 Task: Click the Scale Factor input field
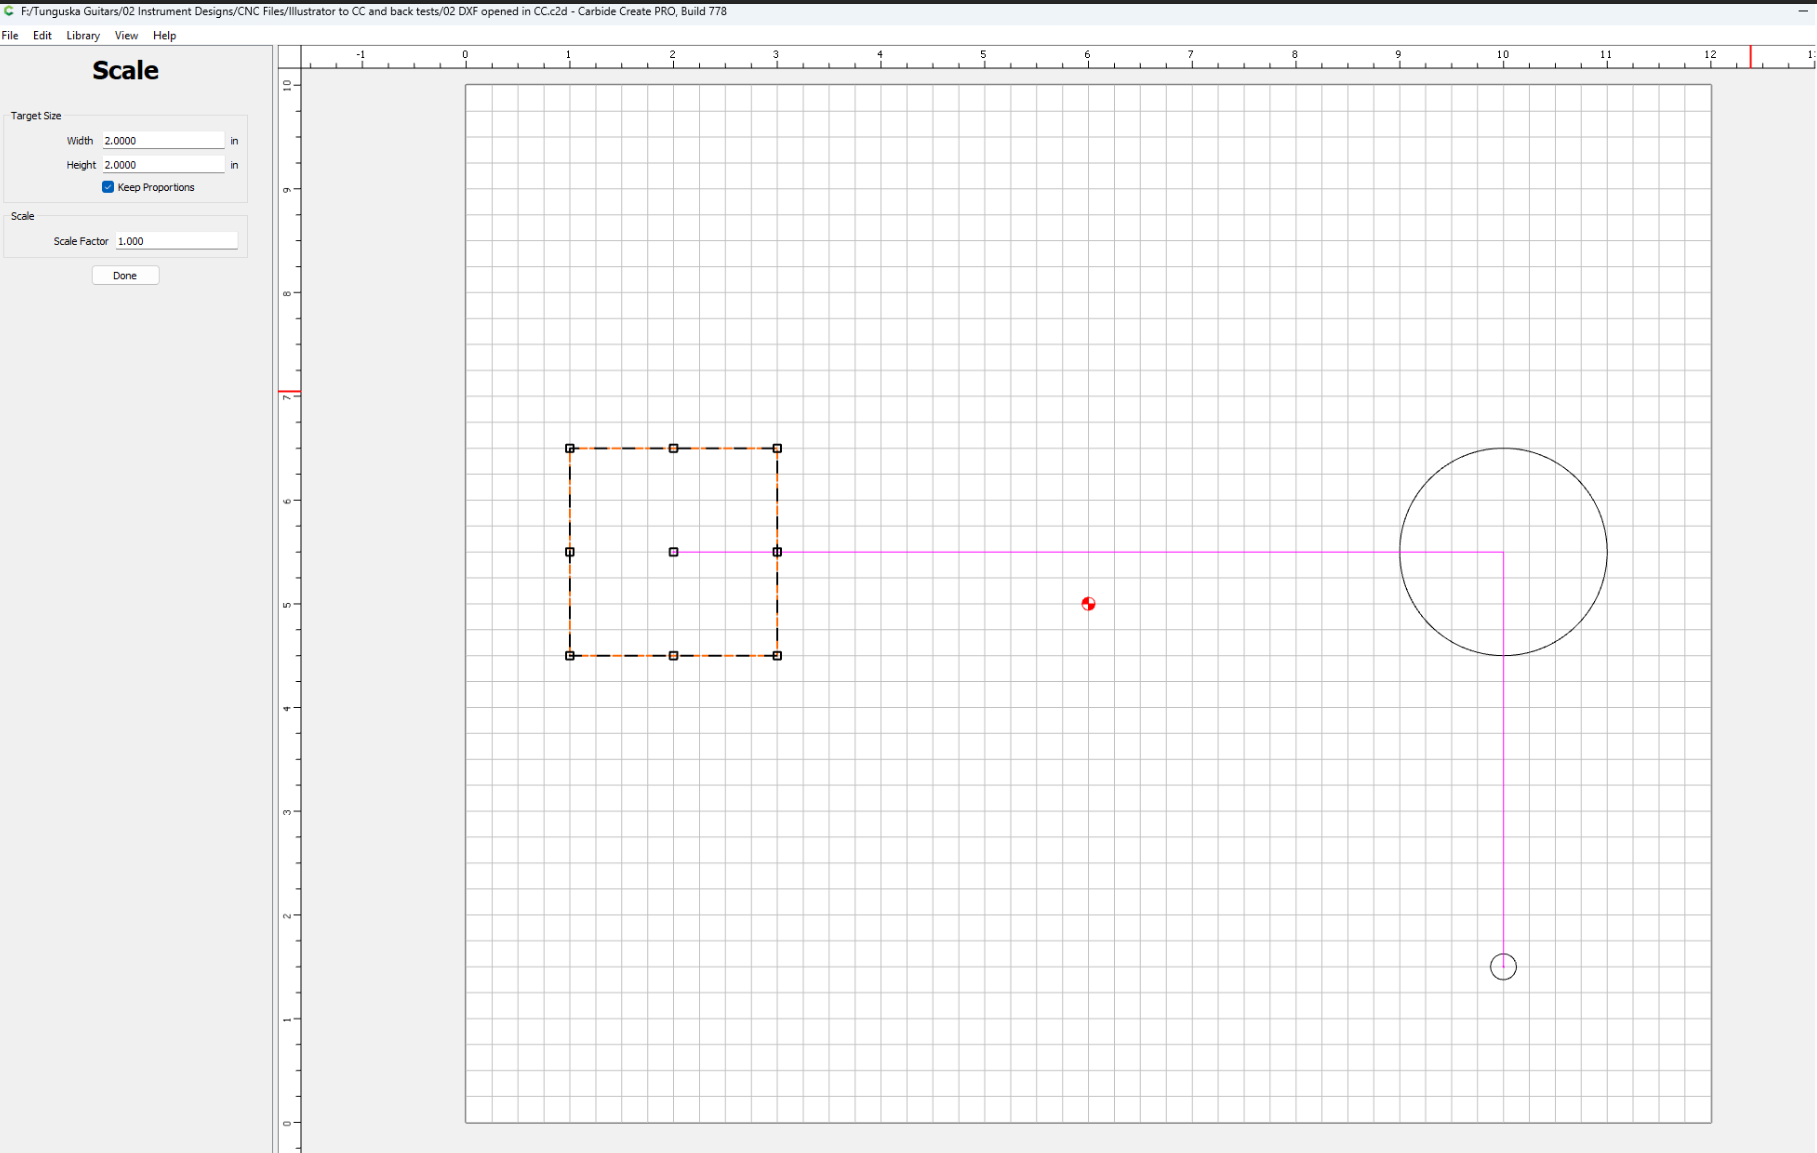pyautogui.click(x=176, y=241)
